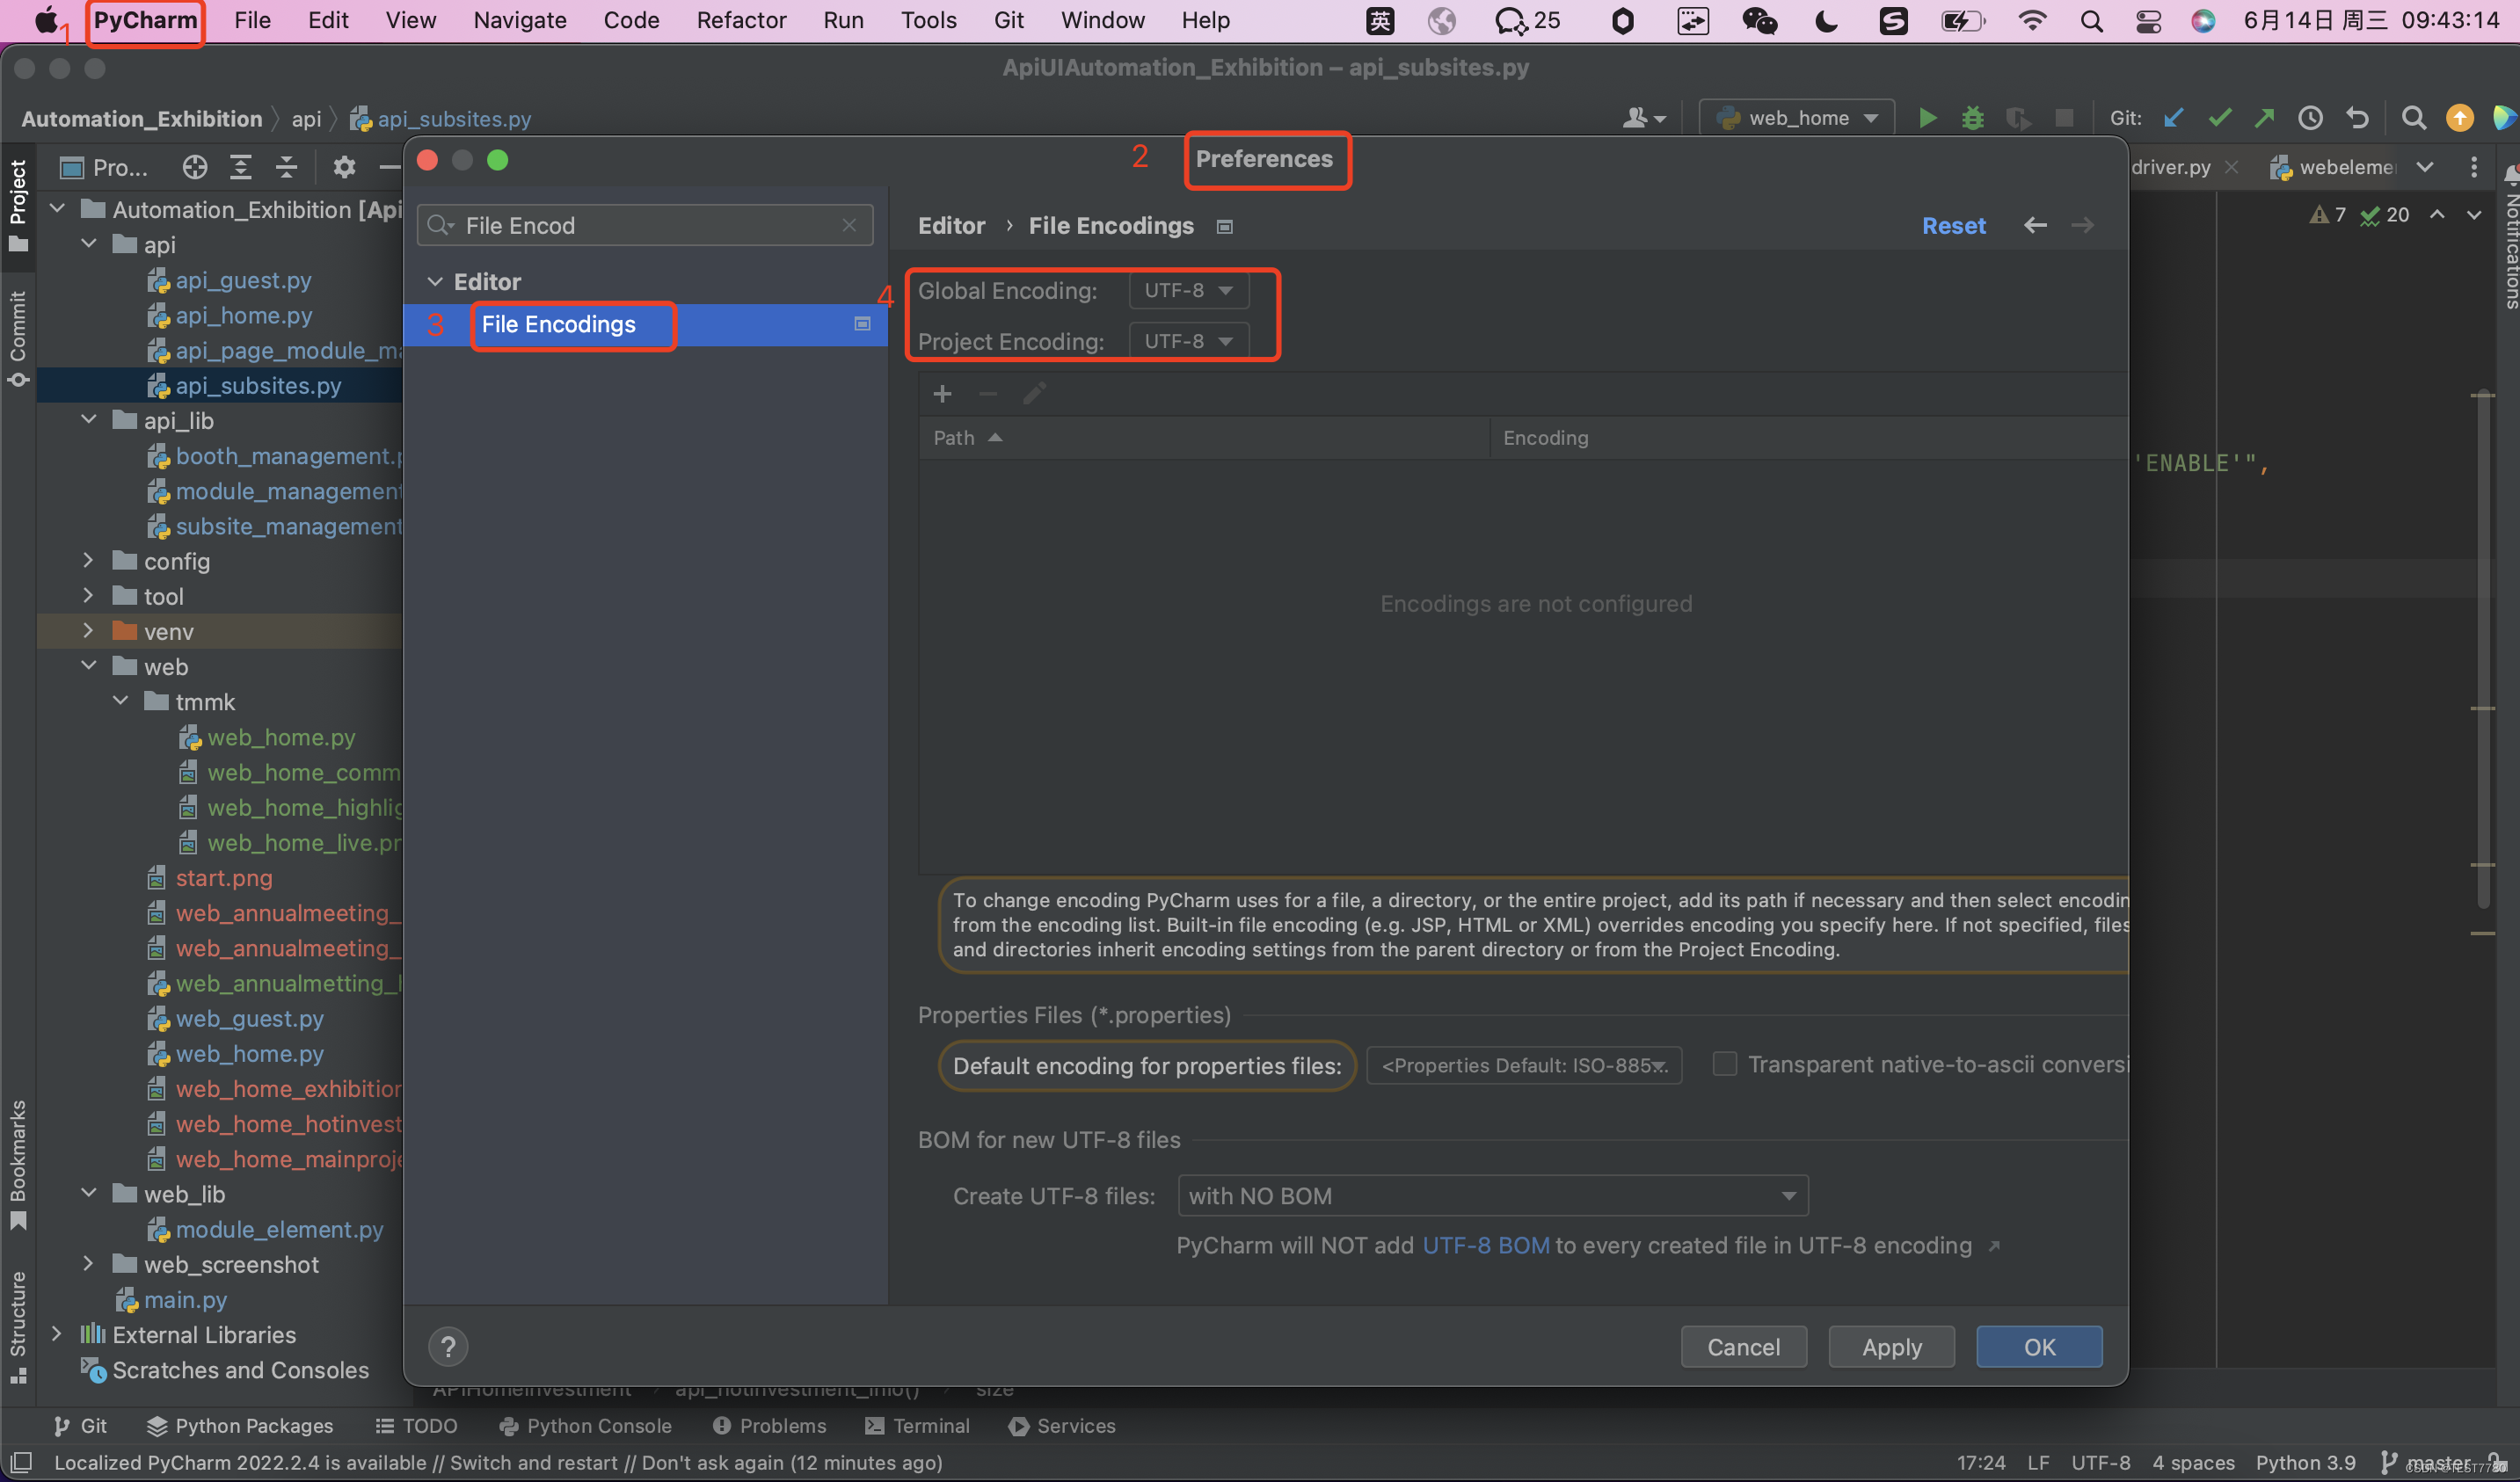Open Git show history clock icon
The width and height of the screenshot is (2520, 1482).
pyautogui.click(x=2310, y=118)
